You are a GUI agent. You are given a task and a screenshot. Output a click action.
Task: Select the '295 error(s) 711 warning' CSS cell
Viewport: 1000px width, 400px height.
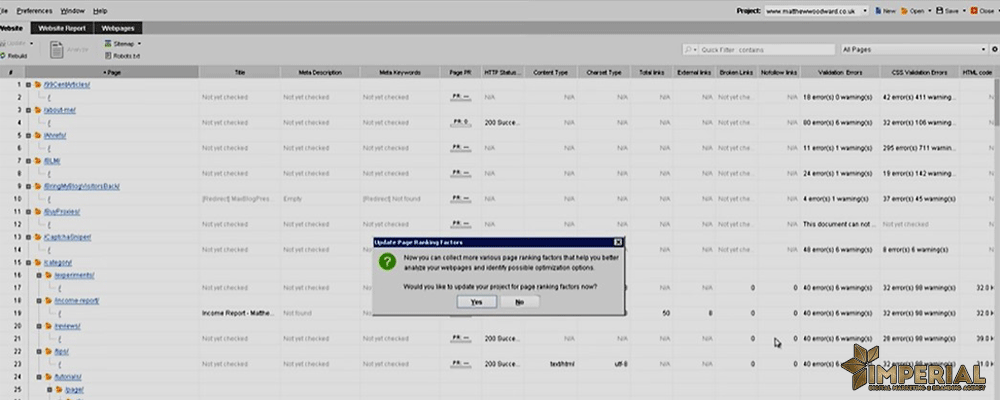(919, 148)
